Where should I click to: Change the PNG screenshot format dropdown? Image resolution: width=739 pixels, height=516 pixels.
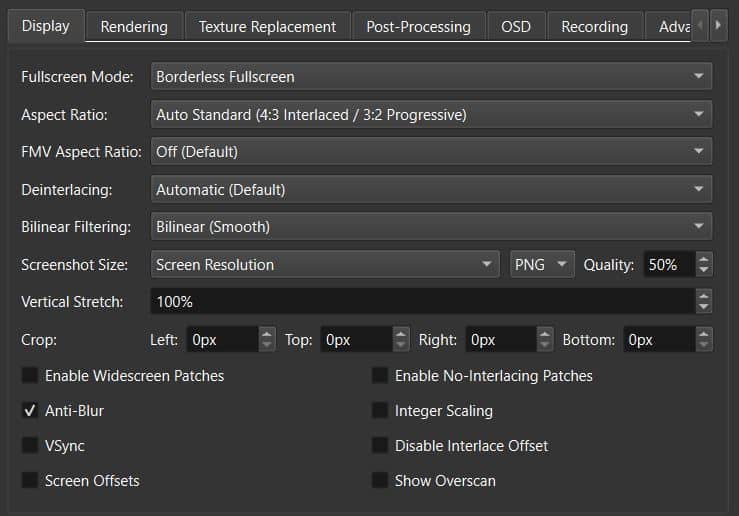coord(542,264)
